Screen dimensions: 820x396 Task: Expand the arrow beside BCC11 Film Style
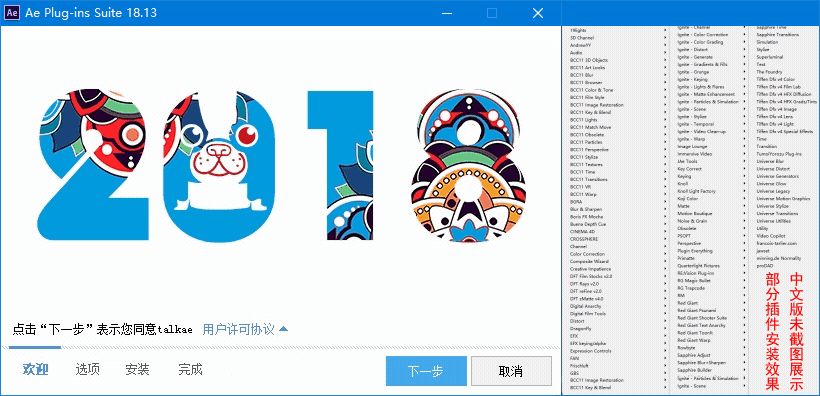pyautogui.click(x=665, y=97)
